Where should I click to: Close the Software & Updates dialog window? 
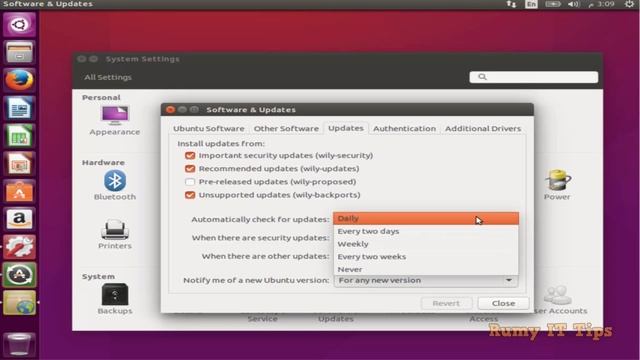171,109
